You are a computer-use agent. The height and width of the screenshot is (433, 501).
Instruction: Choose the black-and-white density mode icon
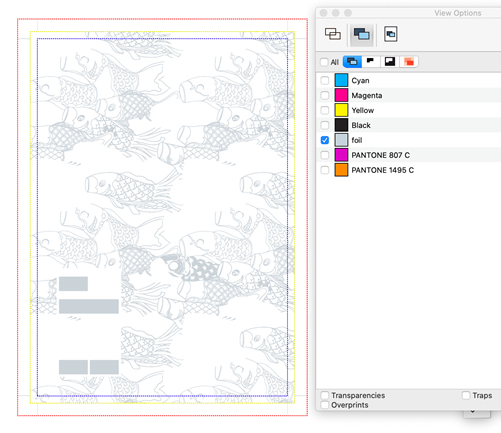coord(390,62)
